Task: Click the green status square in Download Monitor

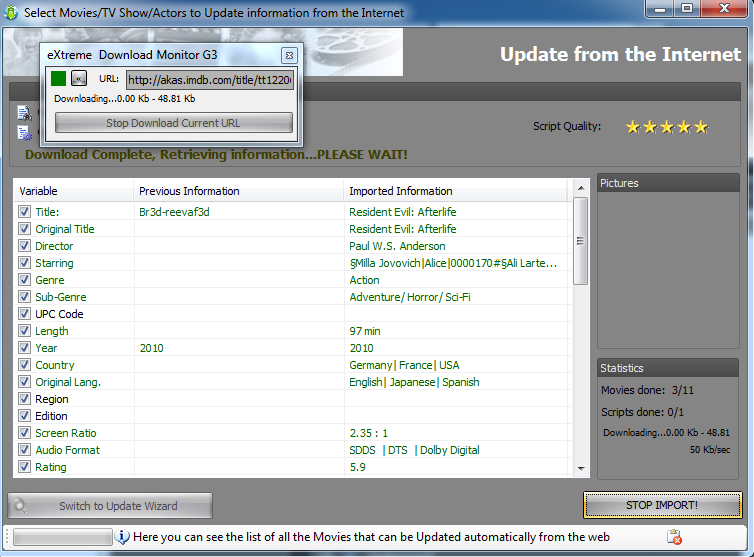Action: [58, 78]
